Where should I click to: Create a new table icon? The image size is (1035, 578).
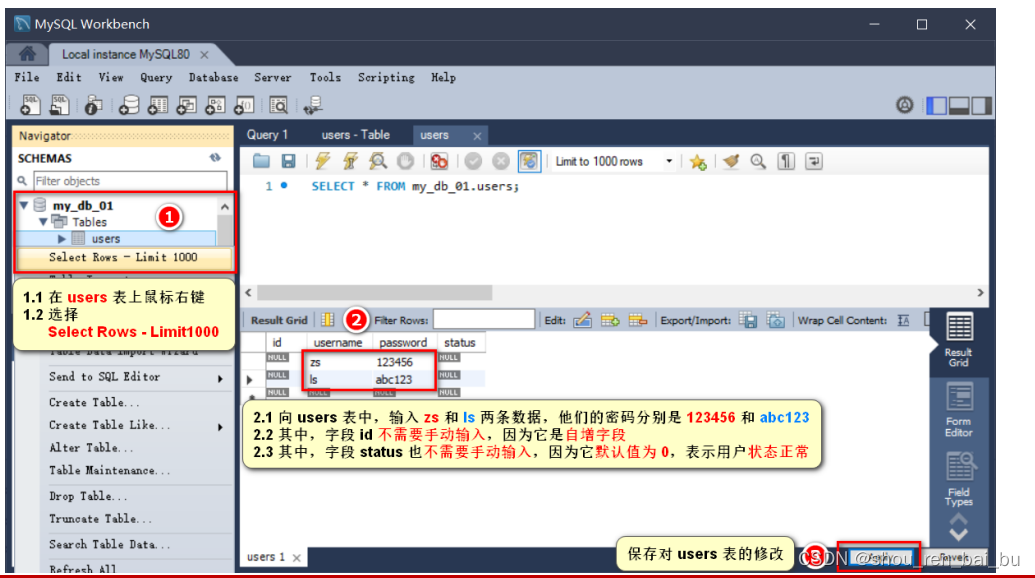coord(157,105)
